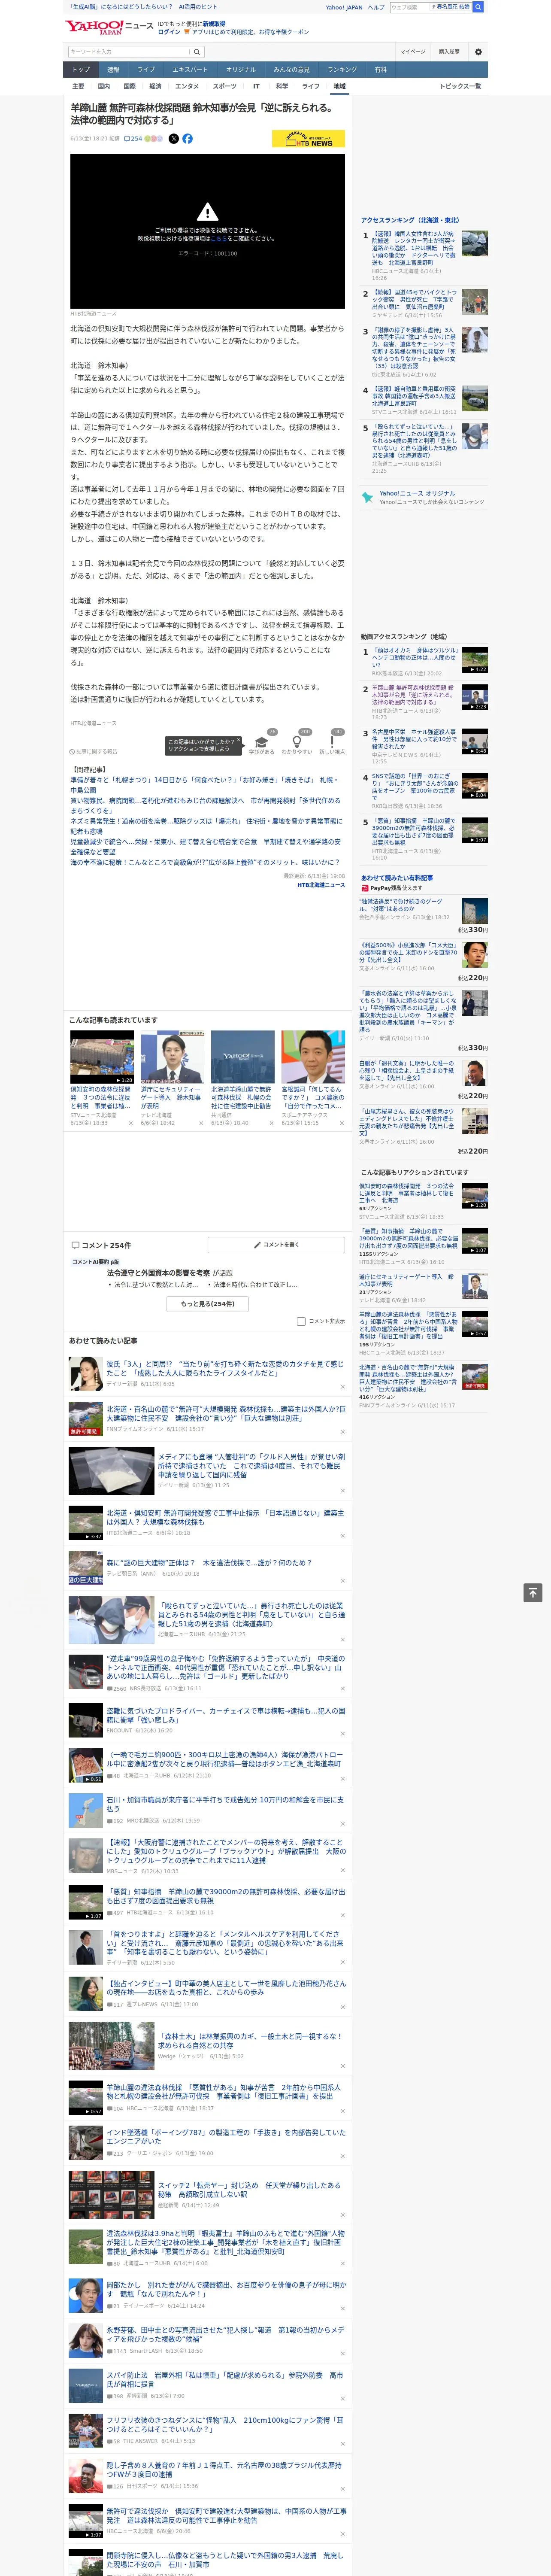551x2576 pixels.
Task: Open regional access ranking item 1 thumbnail
Action: point(475,244)
